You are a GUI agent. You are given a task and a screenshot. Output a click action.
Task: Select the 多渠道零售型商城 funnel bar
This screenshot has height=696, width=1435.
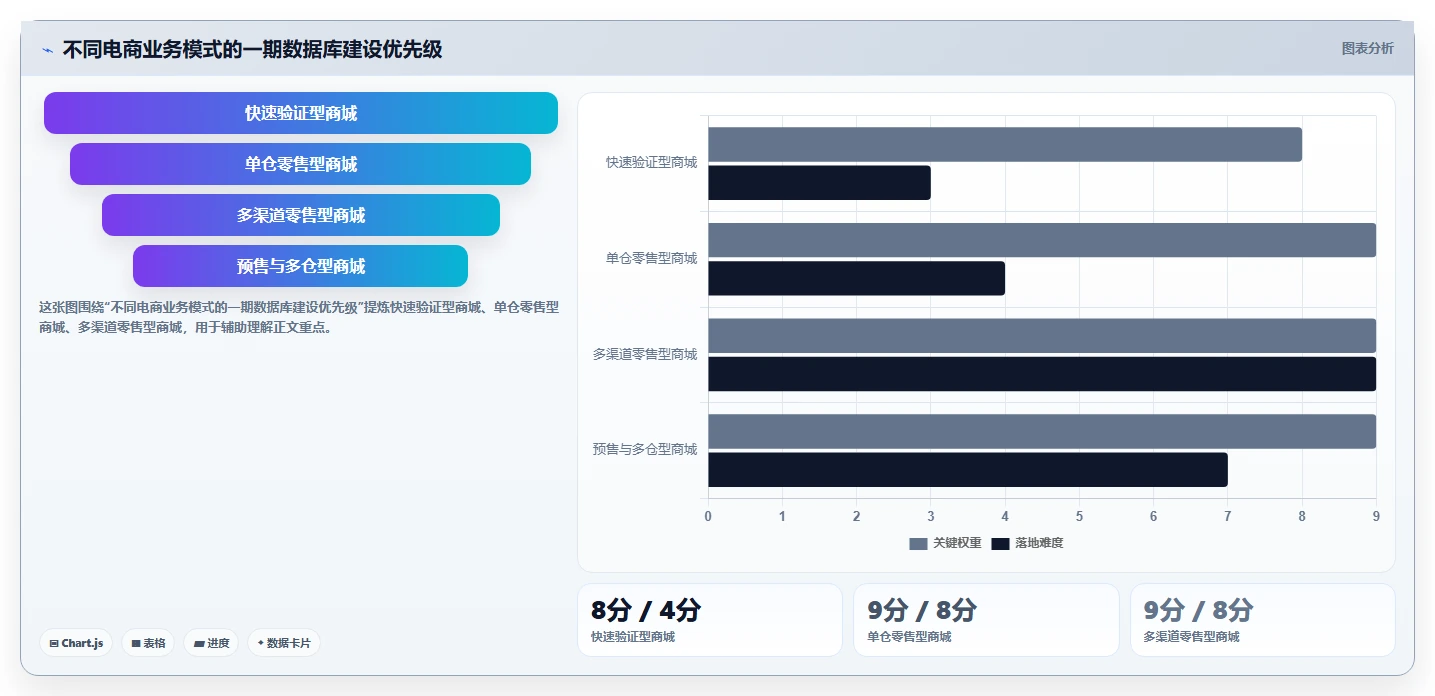(x=301, y=215)
